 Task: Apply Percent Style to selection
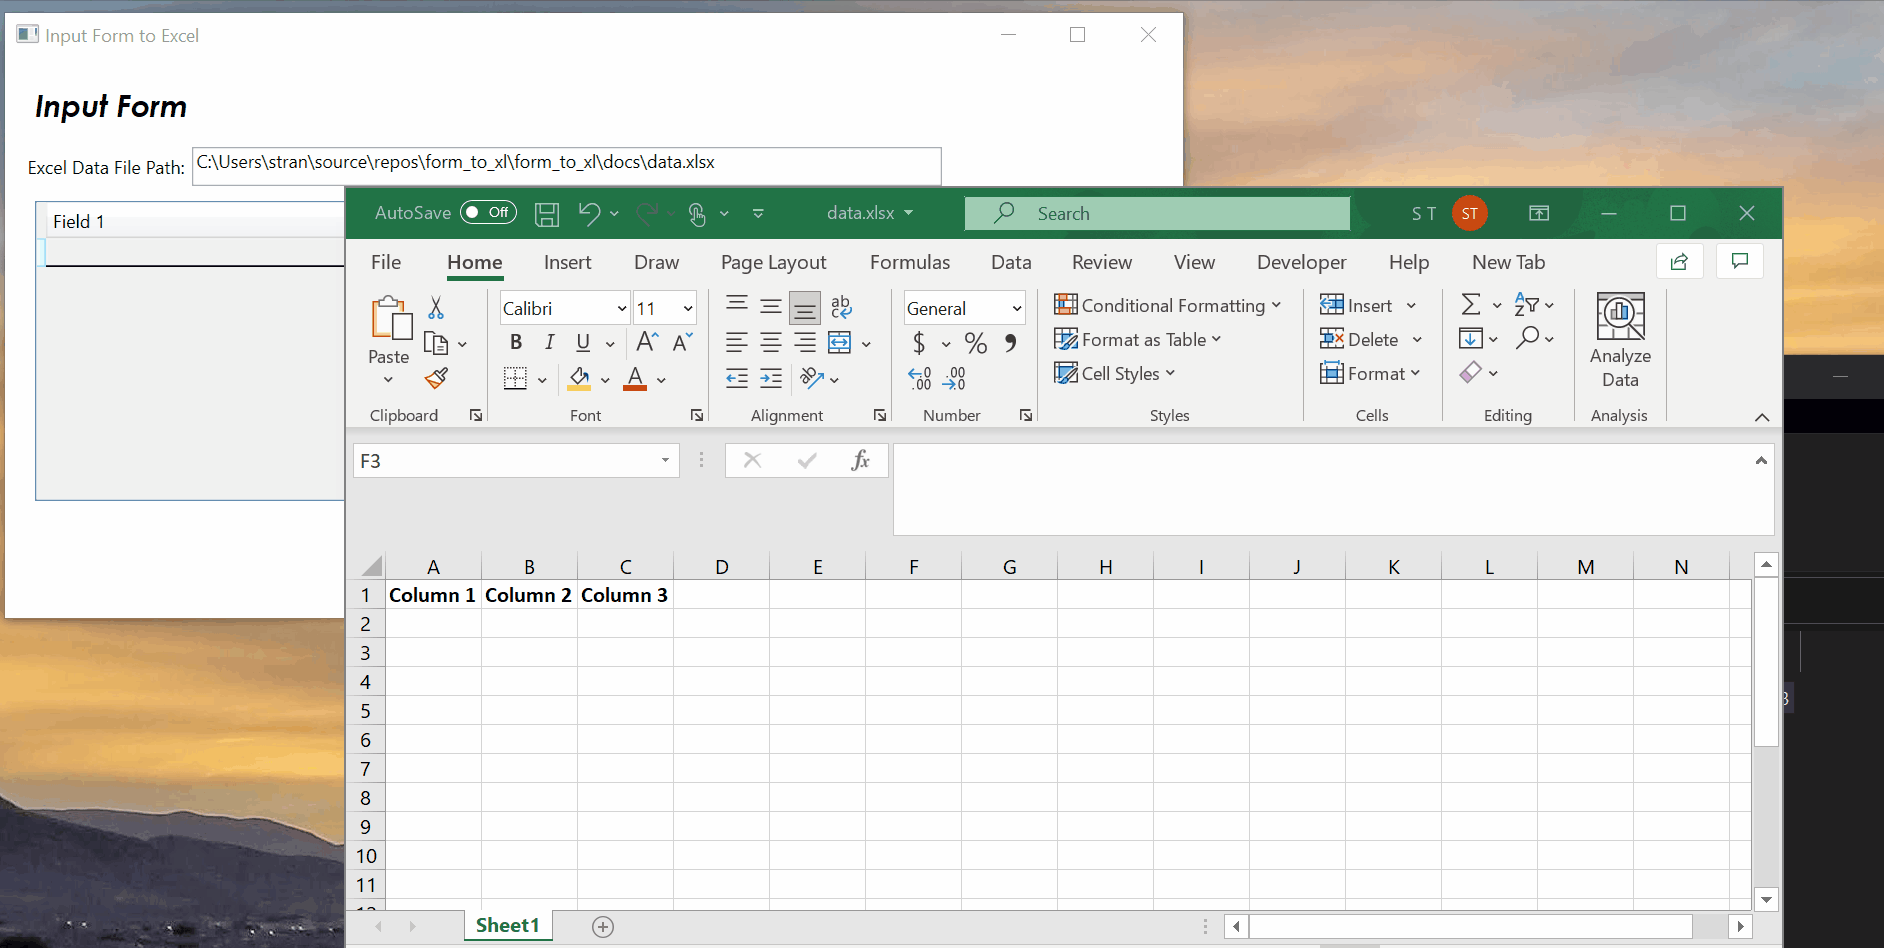tap(975, 342)
